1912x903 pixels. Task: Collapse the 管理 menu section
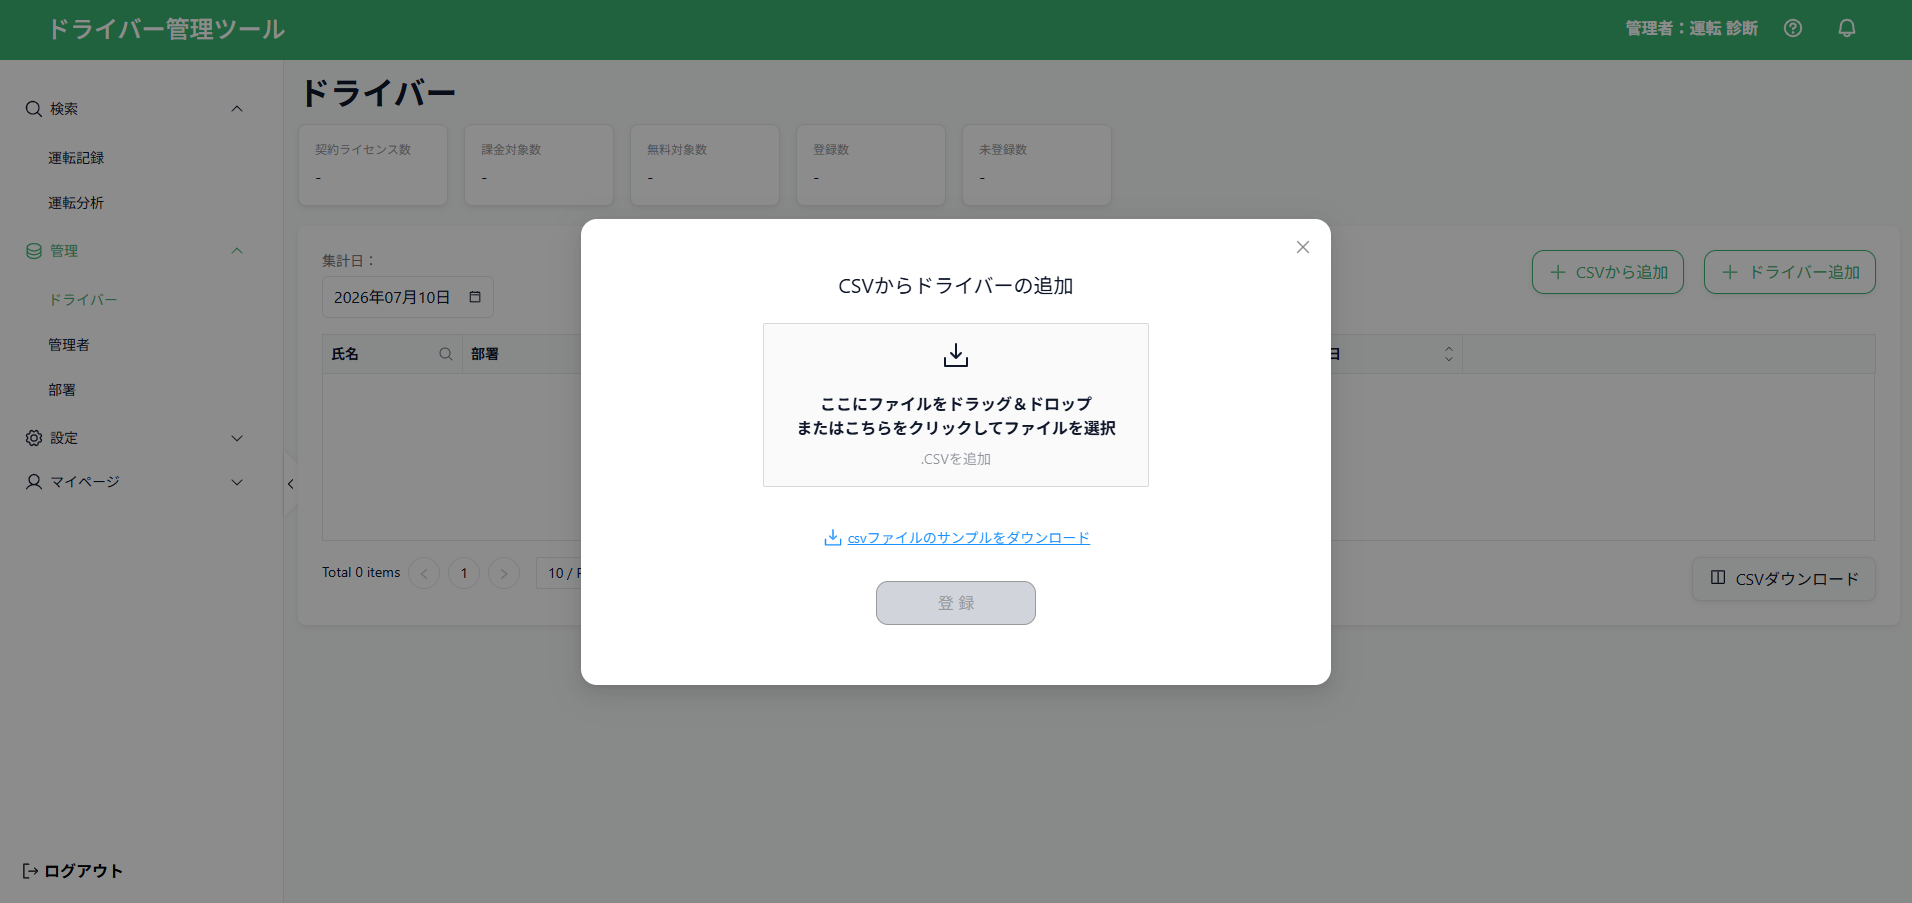[x=237, y=250]
